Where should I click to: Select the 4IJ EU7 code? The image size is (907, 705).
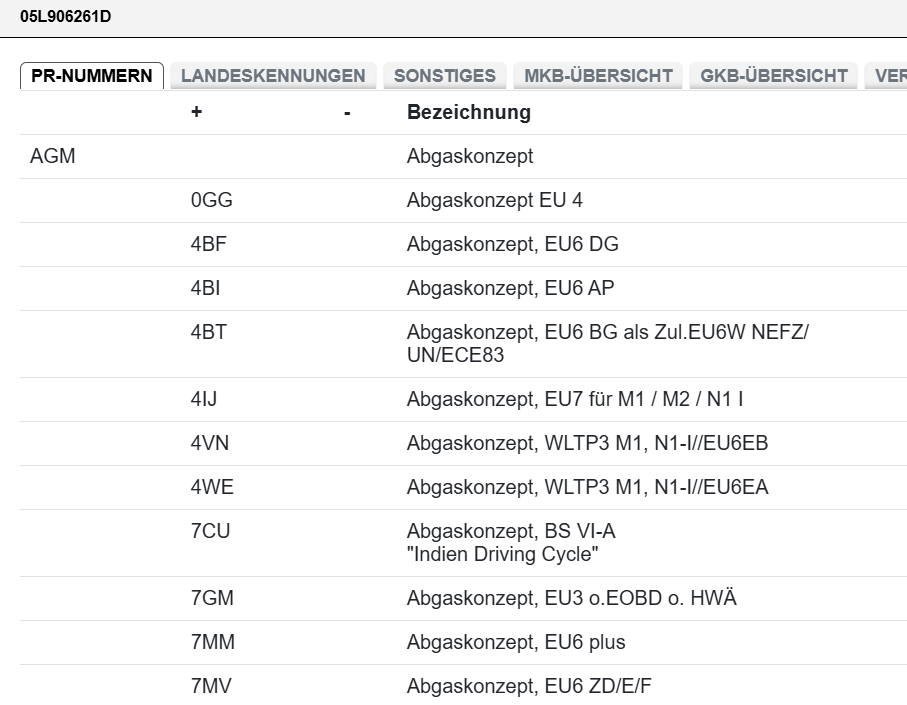pyautogui.click(x=204, y=400)
